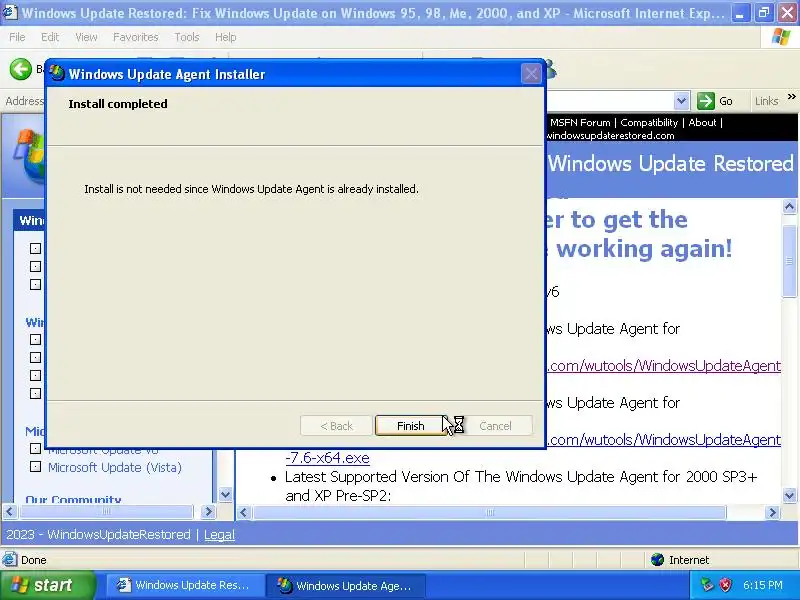Open the Favorites menu in Internet Explorer
The width and height of the screenshot is (800, 600).
point(136,37)
